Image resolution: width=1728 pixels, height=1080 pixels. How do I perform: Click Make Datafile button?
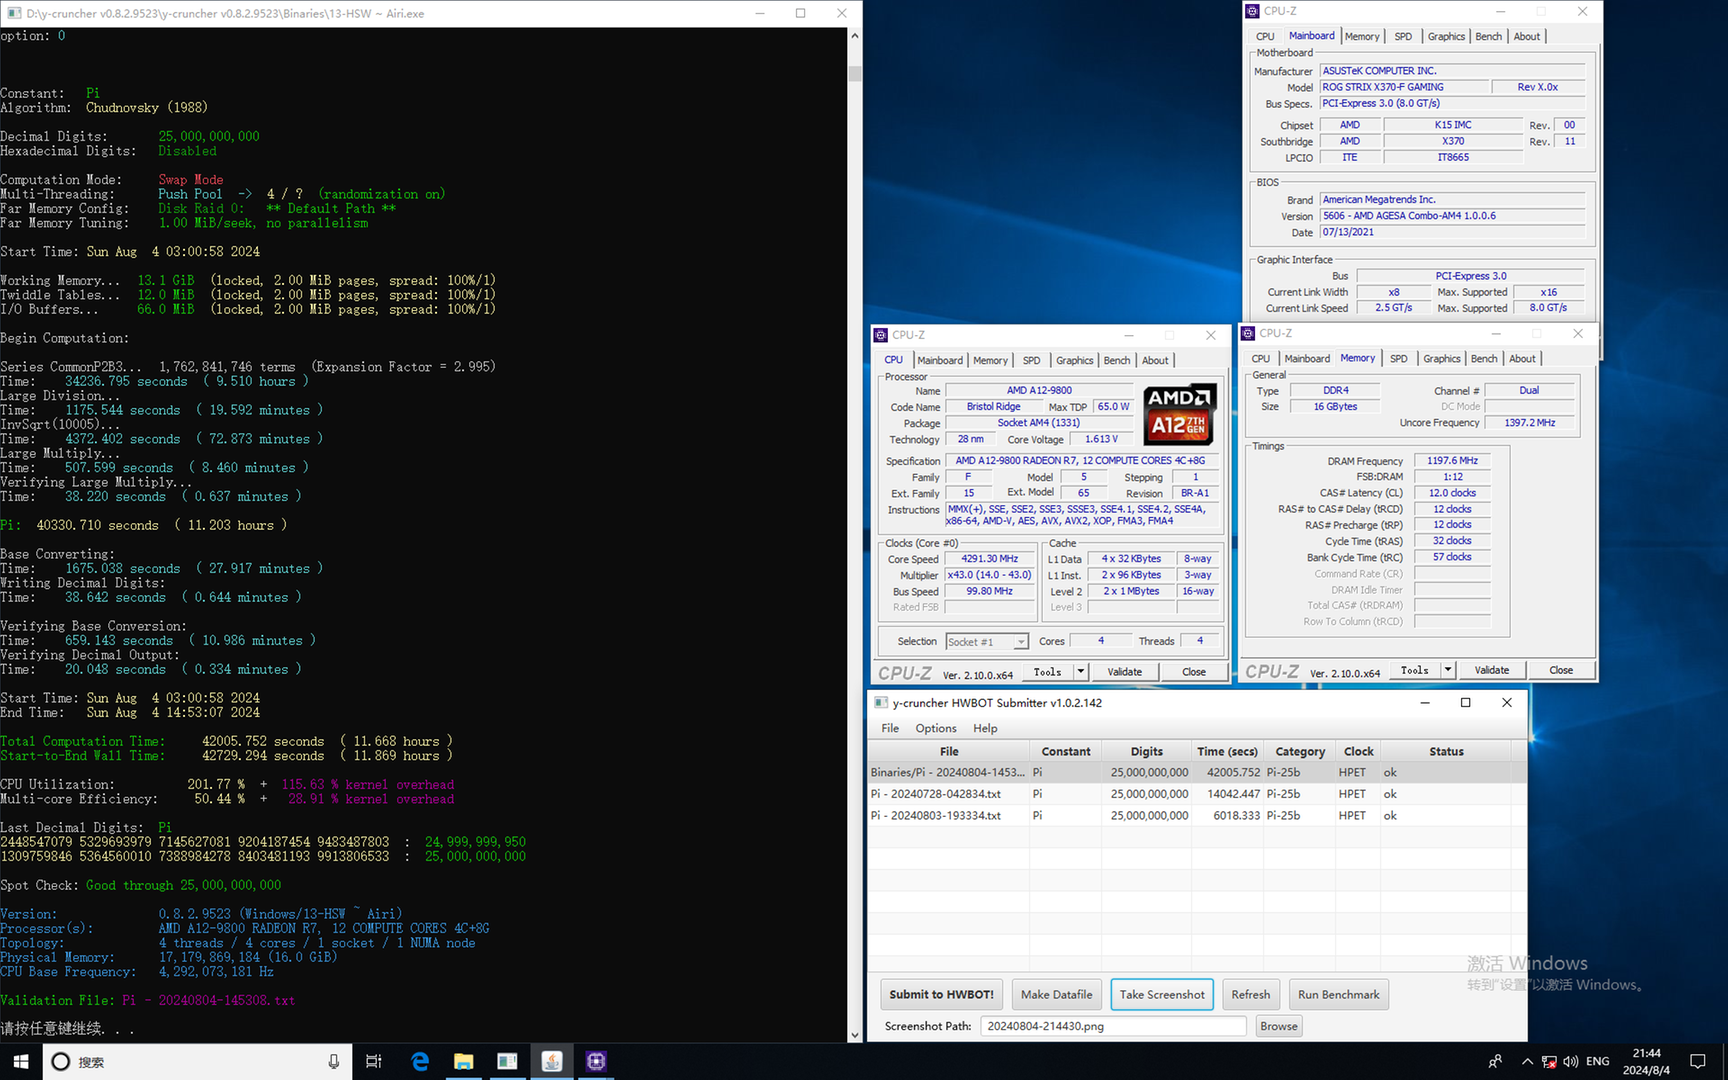click(1056, 994)
